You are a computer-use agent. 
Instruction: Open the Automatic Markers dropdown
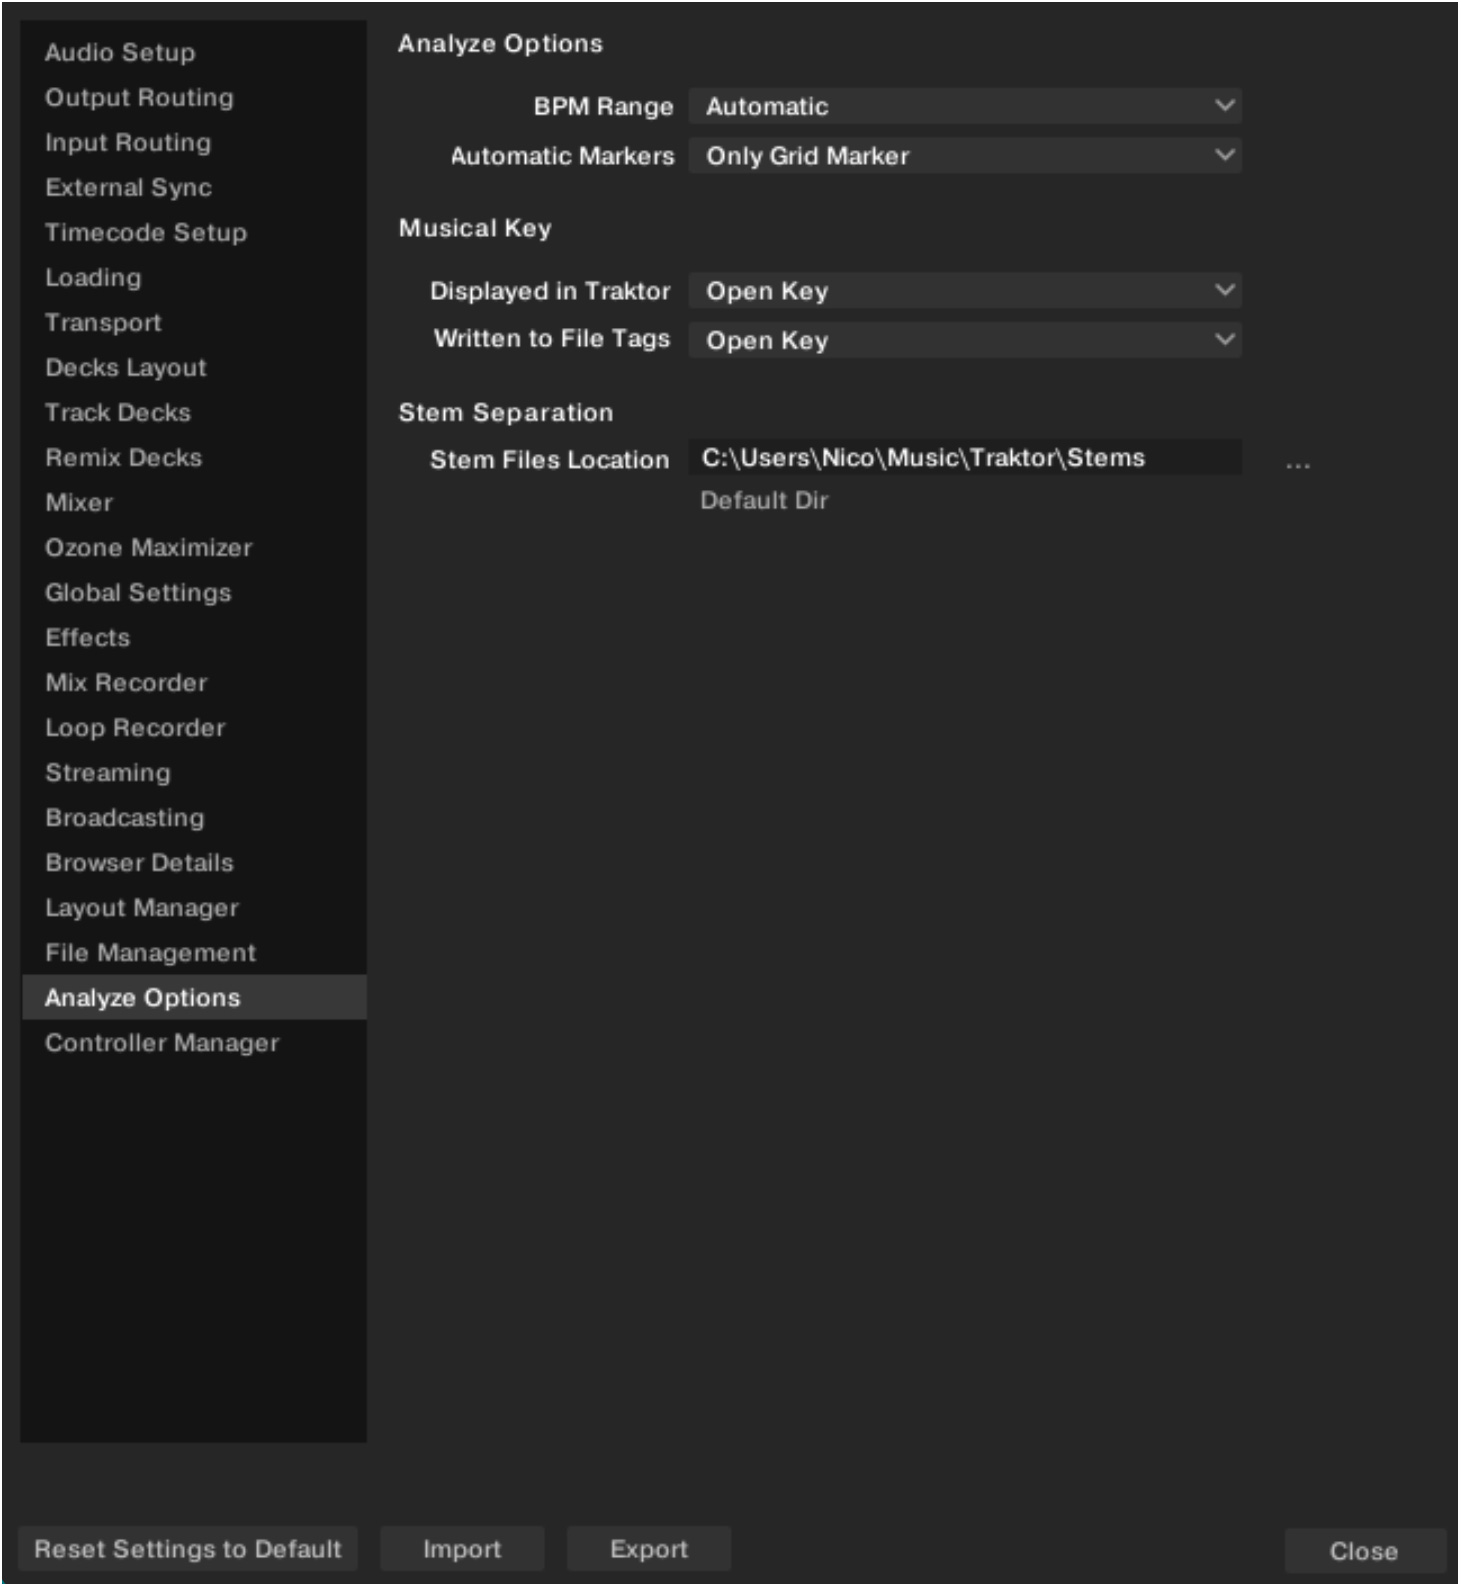965,156
